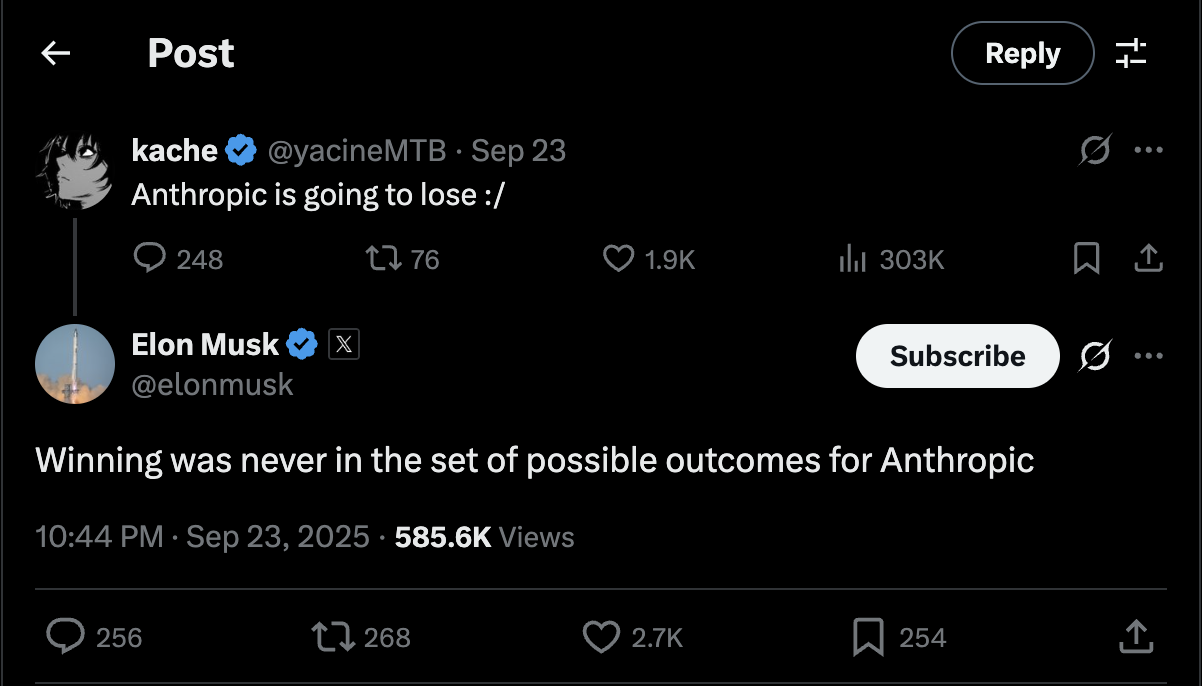Open more options menu on Elon Musk's reply
1202x686 pixels.
[1149, 356]
